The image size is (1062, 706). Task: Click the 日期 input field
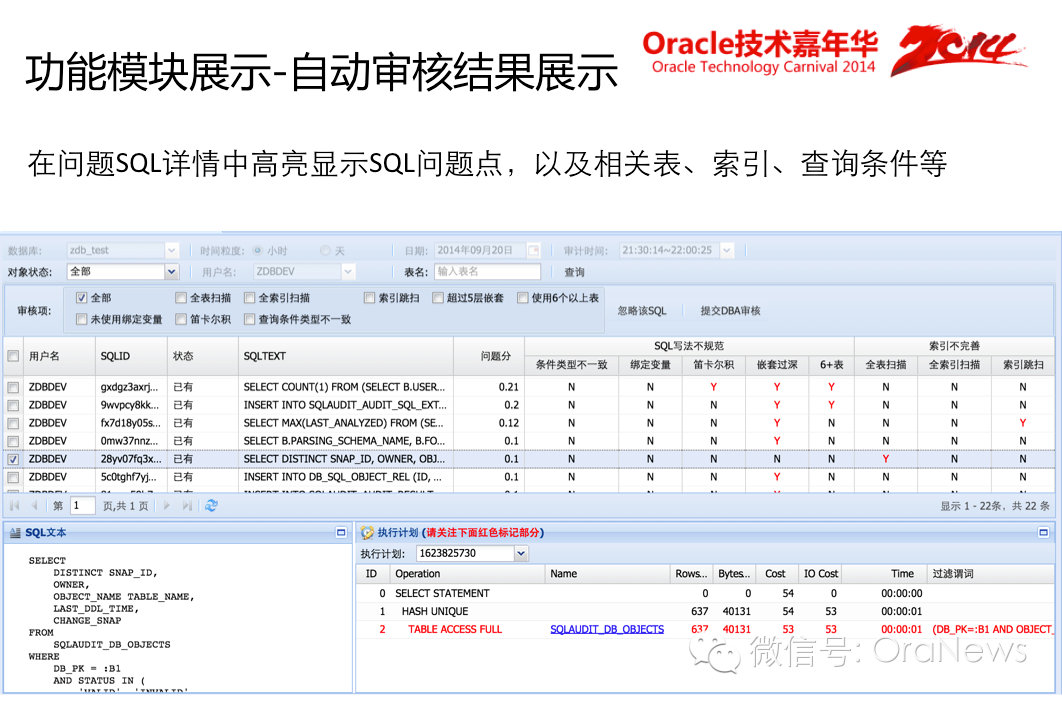480,251
